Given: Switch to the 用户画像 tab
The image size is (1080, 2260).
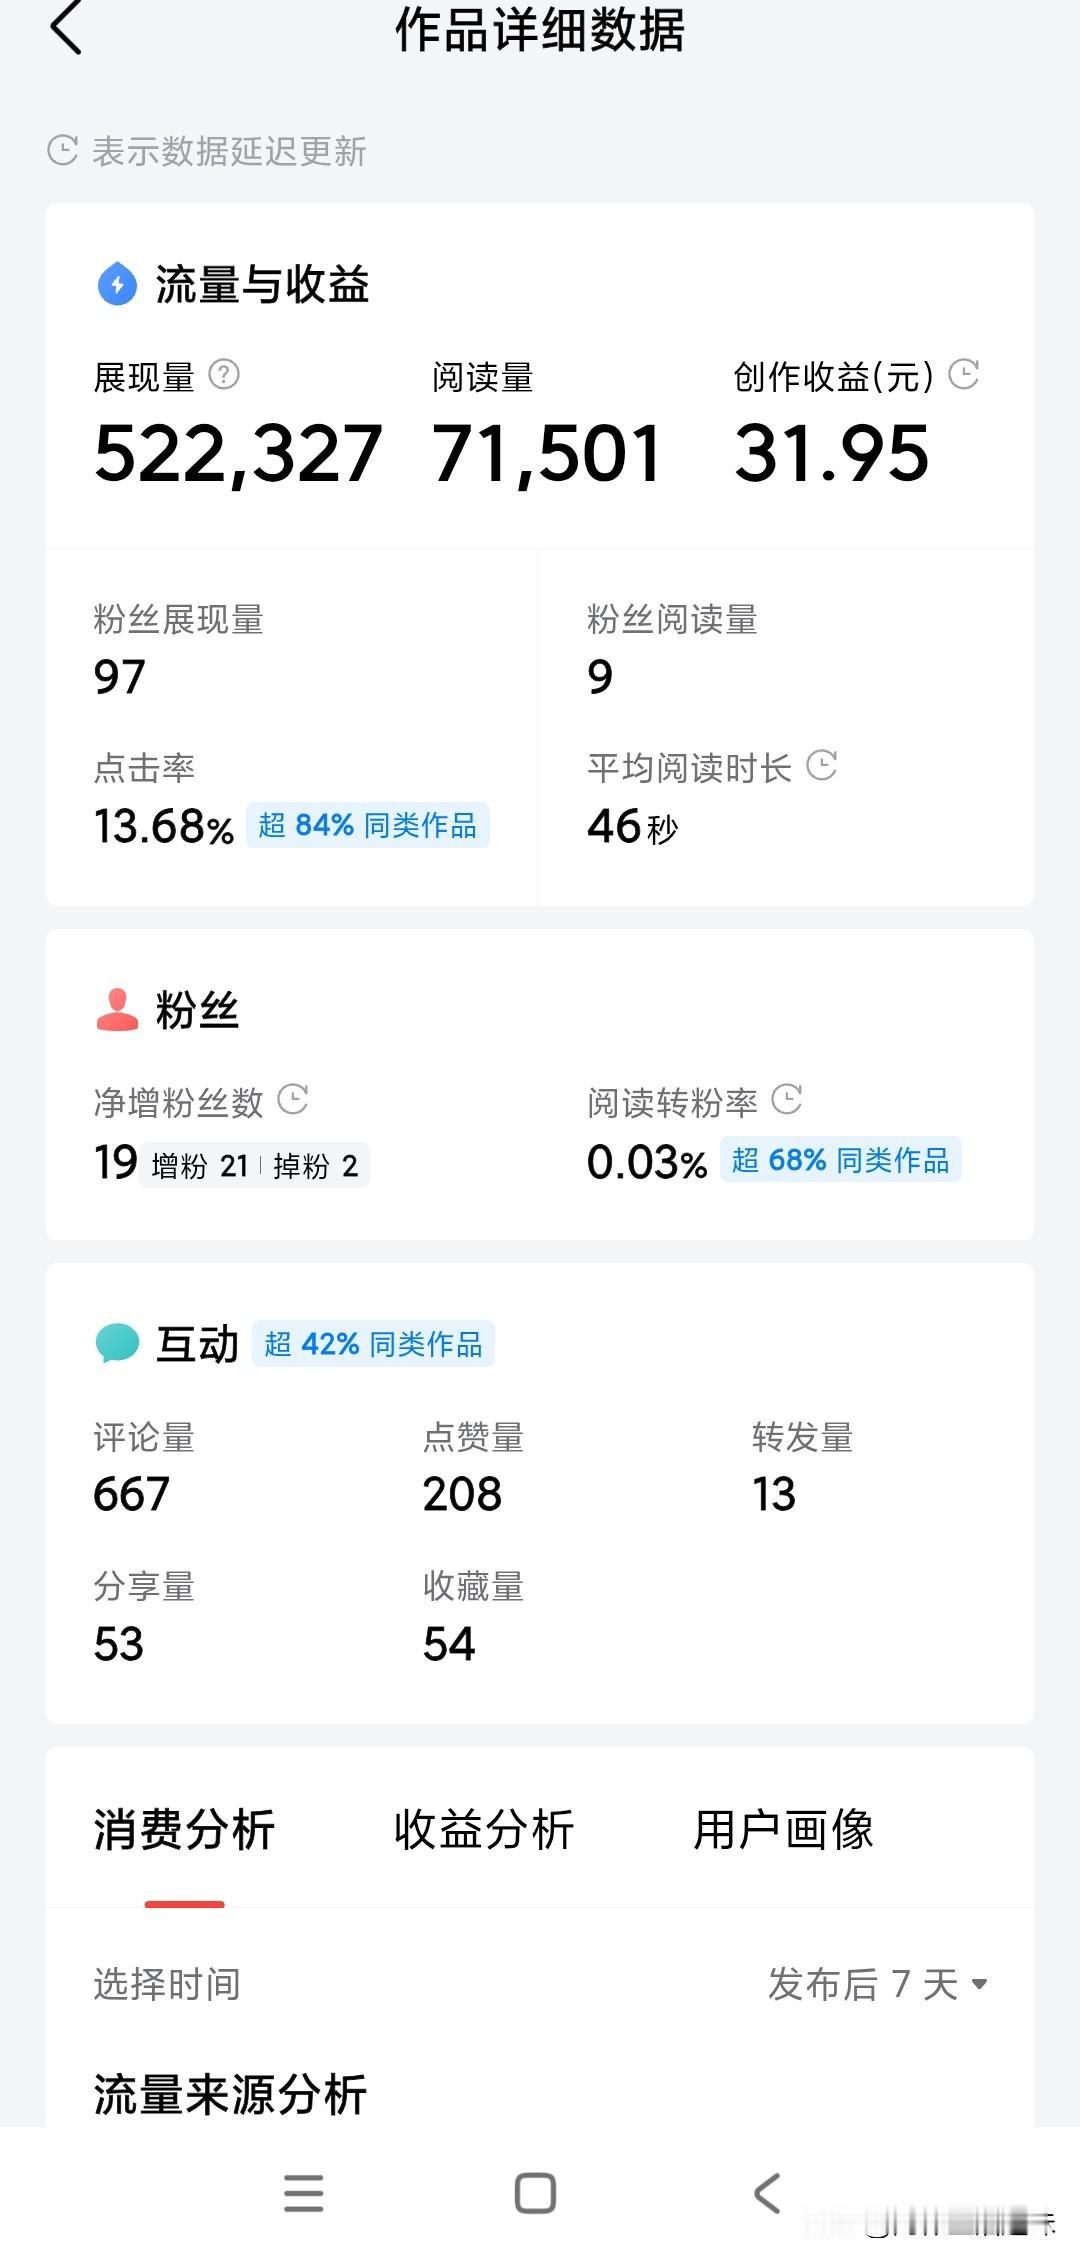Looking at the screenshot, I should pyautogui.click(x=784, y=1830).
